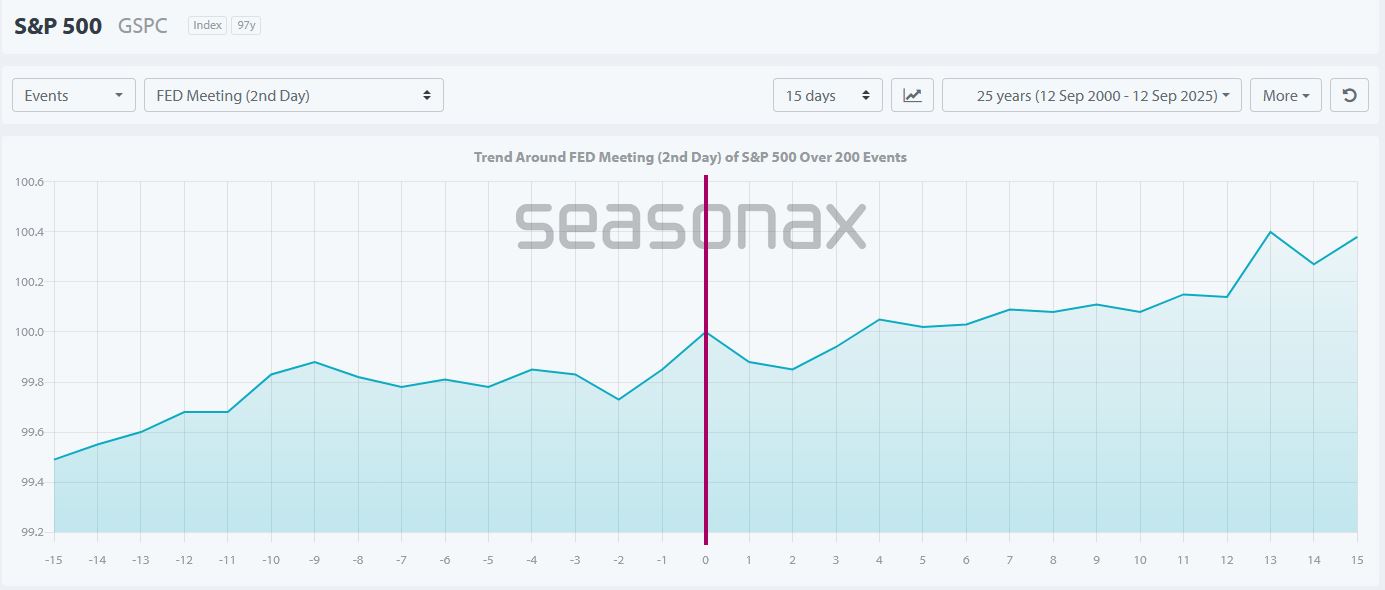Viewport: 1385px width, 590px height.
Task: Open the 15 days range dropdown
Action: click(x=828, y=95)
